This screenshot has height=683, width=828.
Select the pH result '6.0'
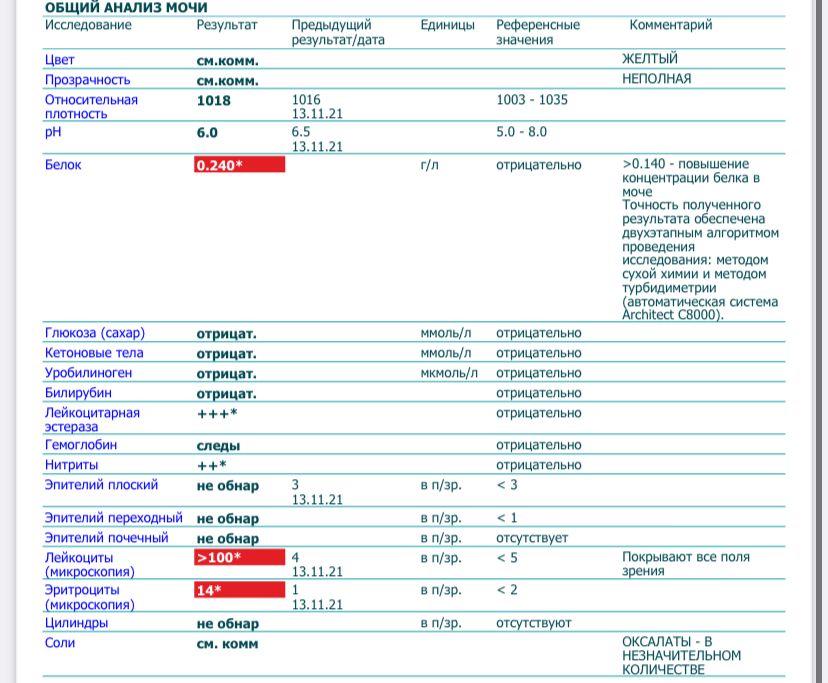tap(207, 133)
